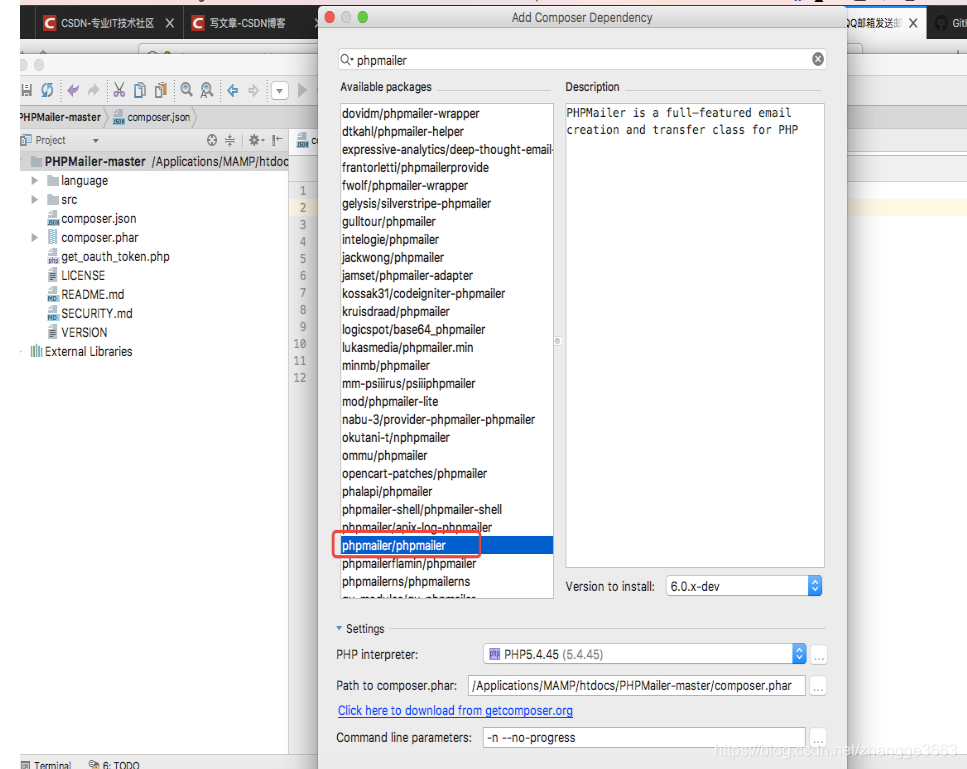
Task: Open the Terminal tool window
Action: pos(46,764)
